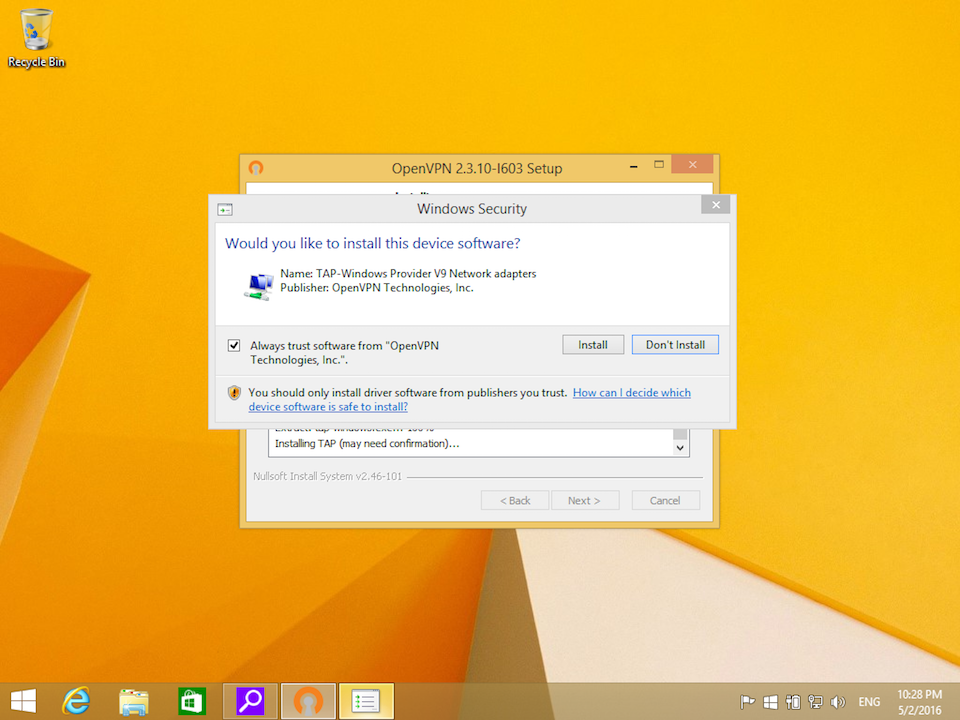Select the yellow list app in the taskbar

point(366,701)
